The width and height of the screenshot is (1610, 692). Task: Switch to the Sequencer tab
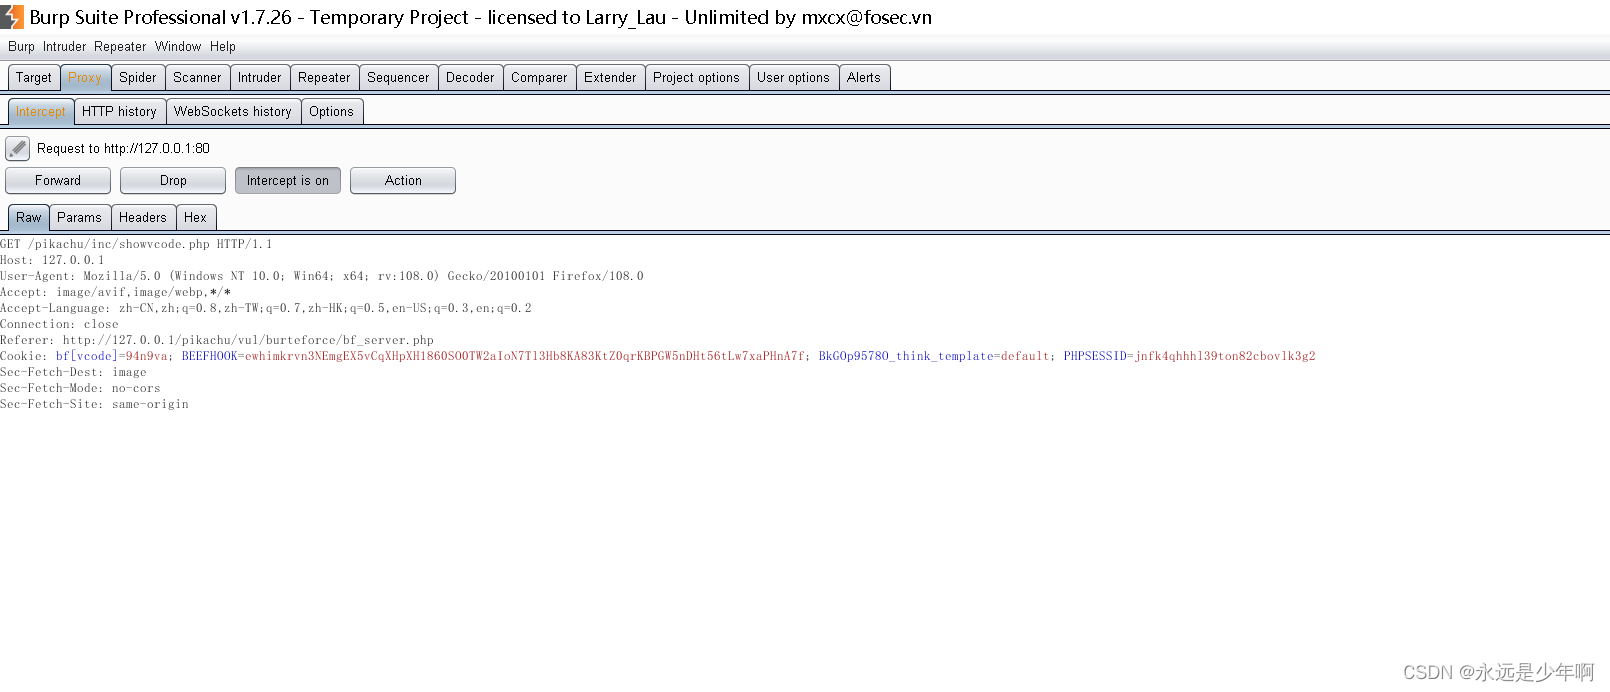click(x=398, y=78)
